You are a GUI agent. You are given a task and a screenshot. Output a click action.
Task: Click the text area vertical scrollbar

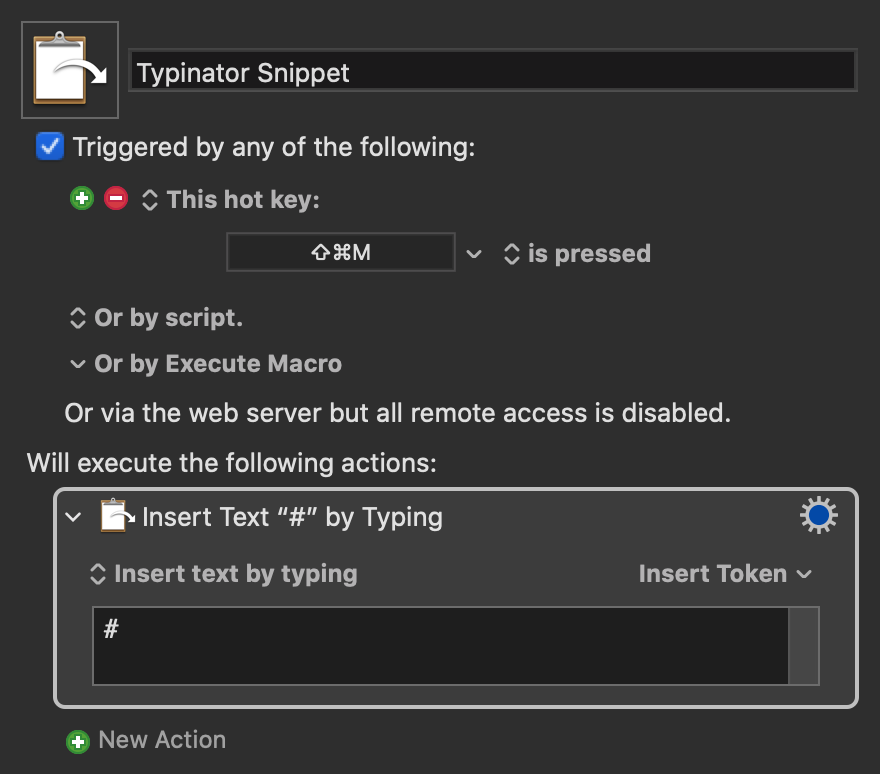[x=804, y=645]
